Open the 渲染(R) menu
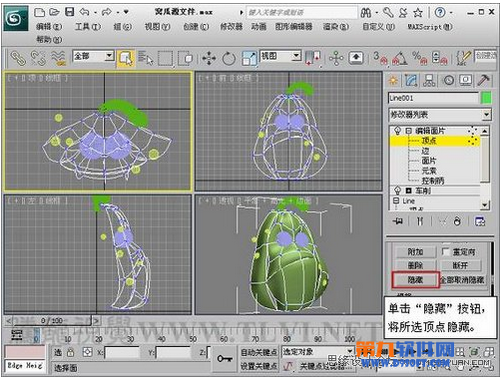This screenshot has width=500, height=377. (336, 27)
